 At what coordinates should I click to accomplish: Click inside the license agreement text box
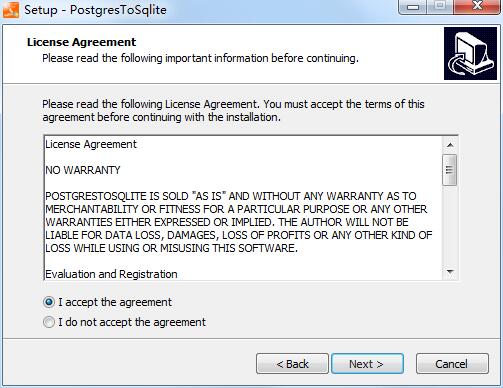243,208
